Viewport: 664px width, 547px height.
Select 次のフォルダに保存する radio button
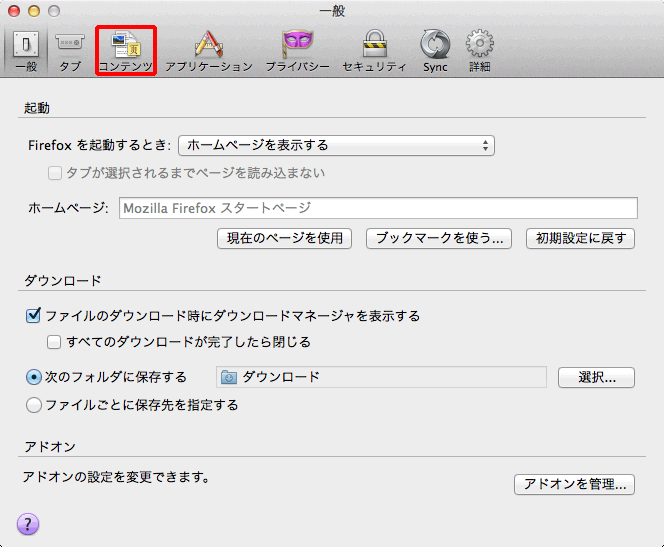[x=33, y=377]
